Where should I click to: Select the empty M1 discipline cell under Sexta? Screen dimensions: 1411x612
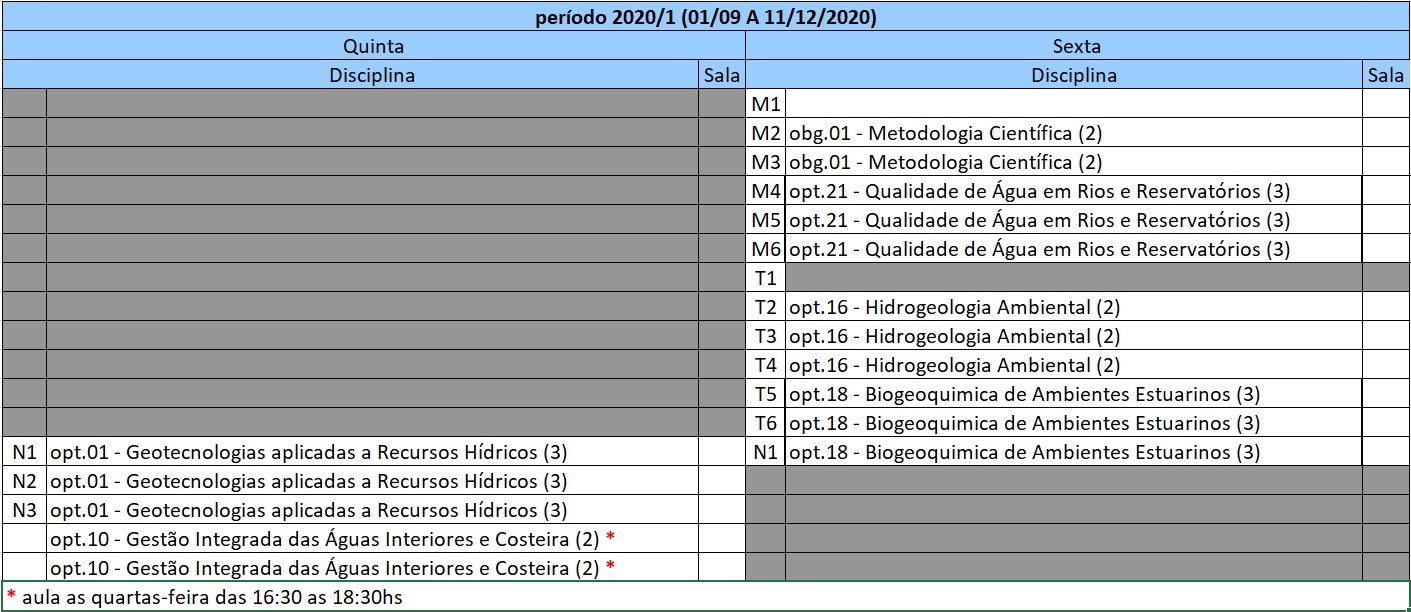pos(1074,104)
